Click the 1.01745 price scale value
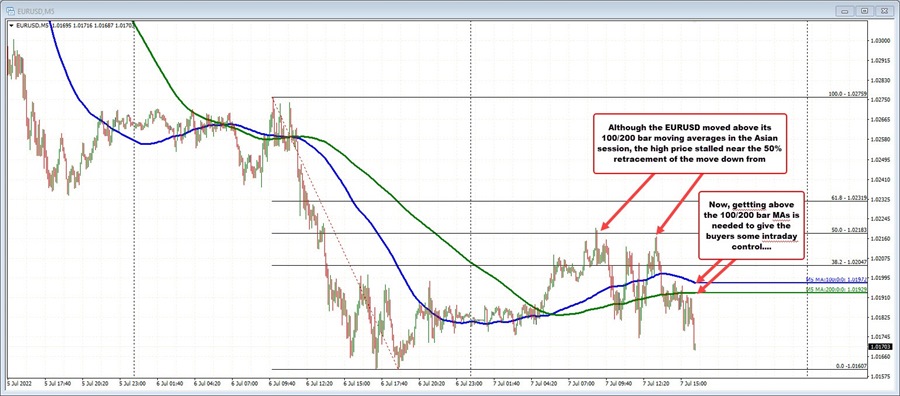This screenshot has height=396, width=900. [x=880, y=337]
